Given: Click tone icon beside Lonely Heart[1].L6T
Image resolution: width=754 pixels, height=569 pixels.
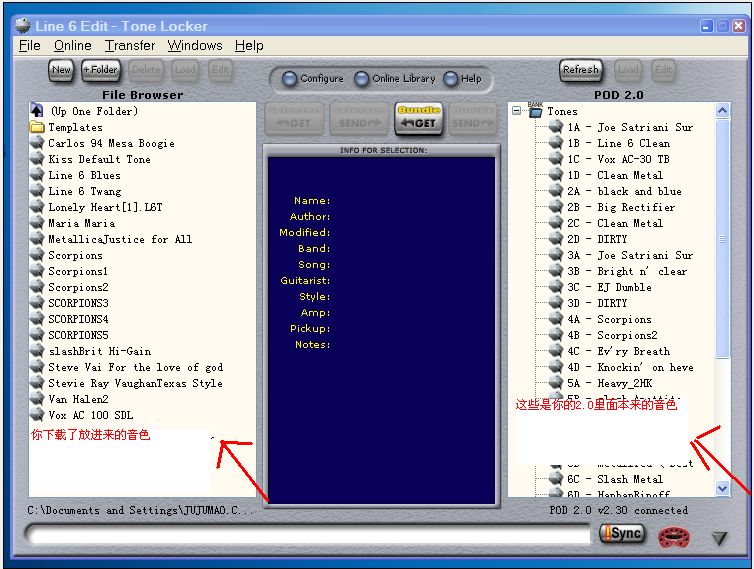Looking at the screenshot, I should (x=37, y=207).
